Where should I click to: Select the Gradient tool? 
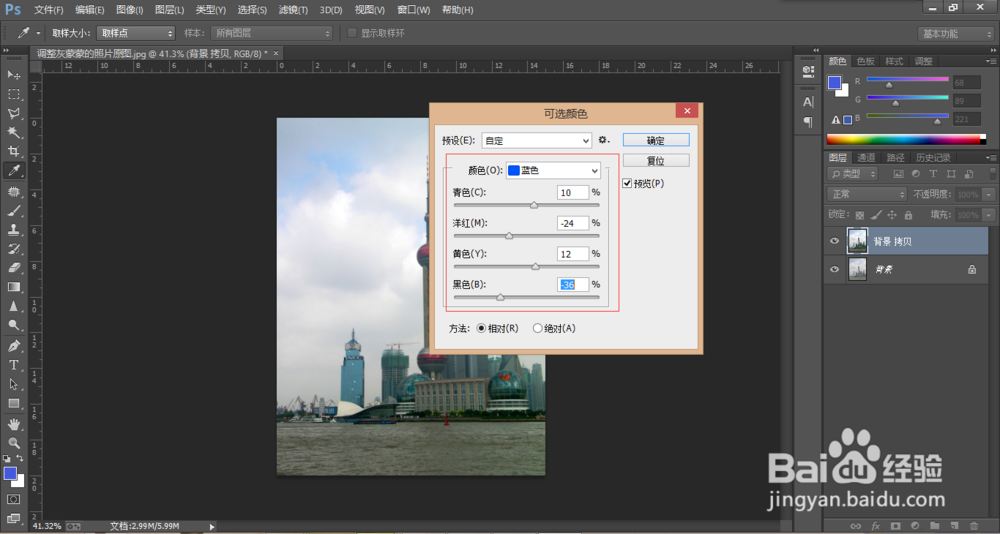(x=13, y=287)
